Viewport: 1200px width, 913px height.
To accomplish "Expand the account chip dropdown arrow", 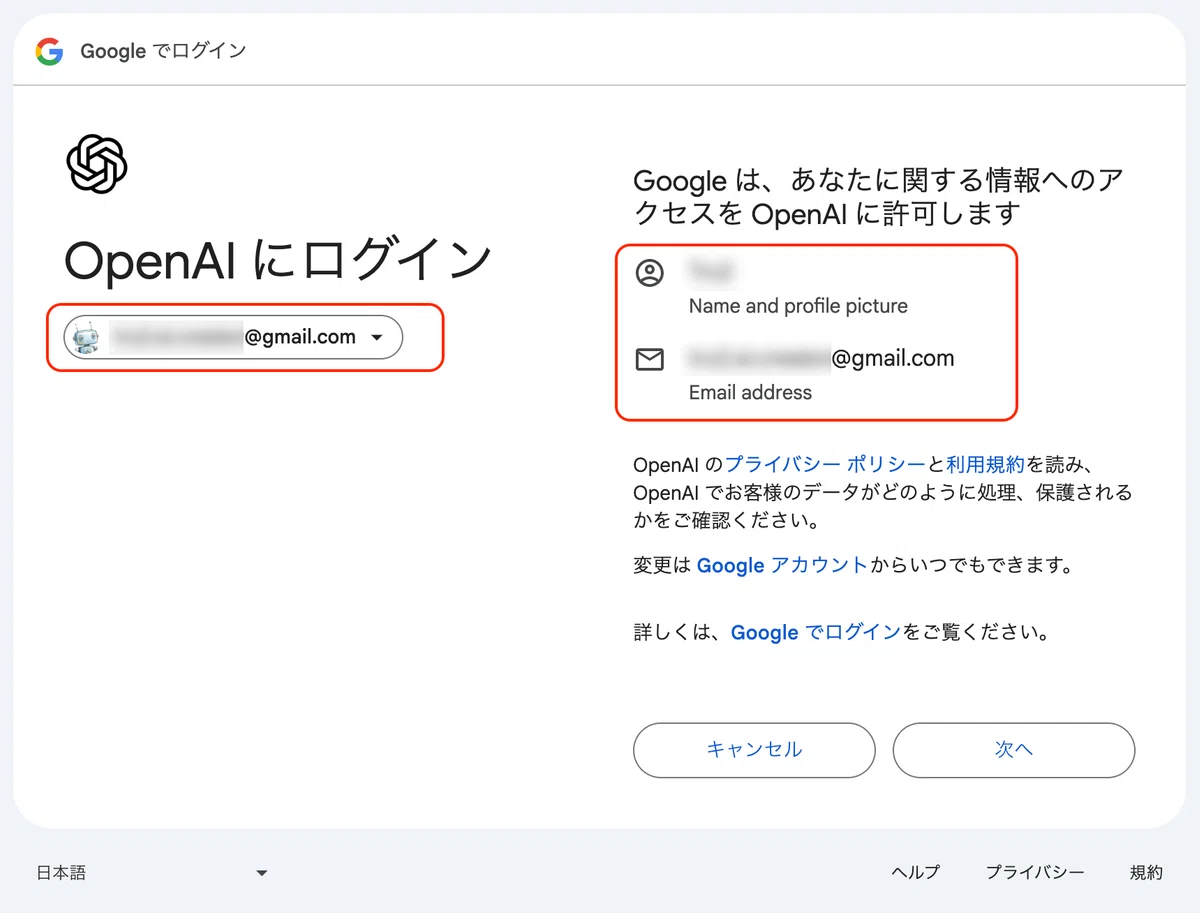I will click(377, 338).
